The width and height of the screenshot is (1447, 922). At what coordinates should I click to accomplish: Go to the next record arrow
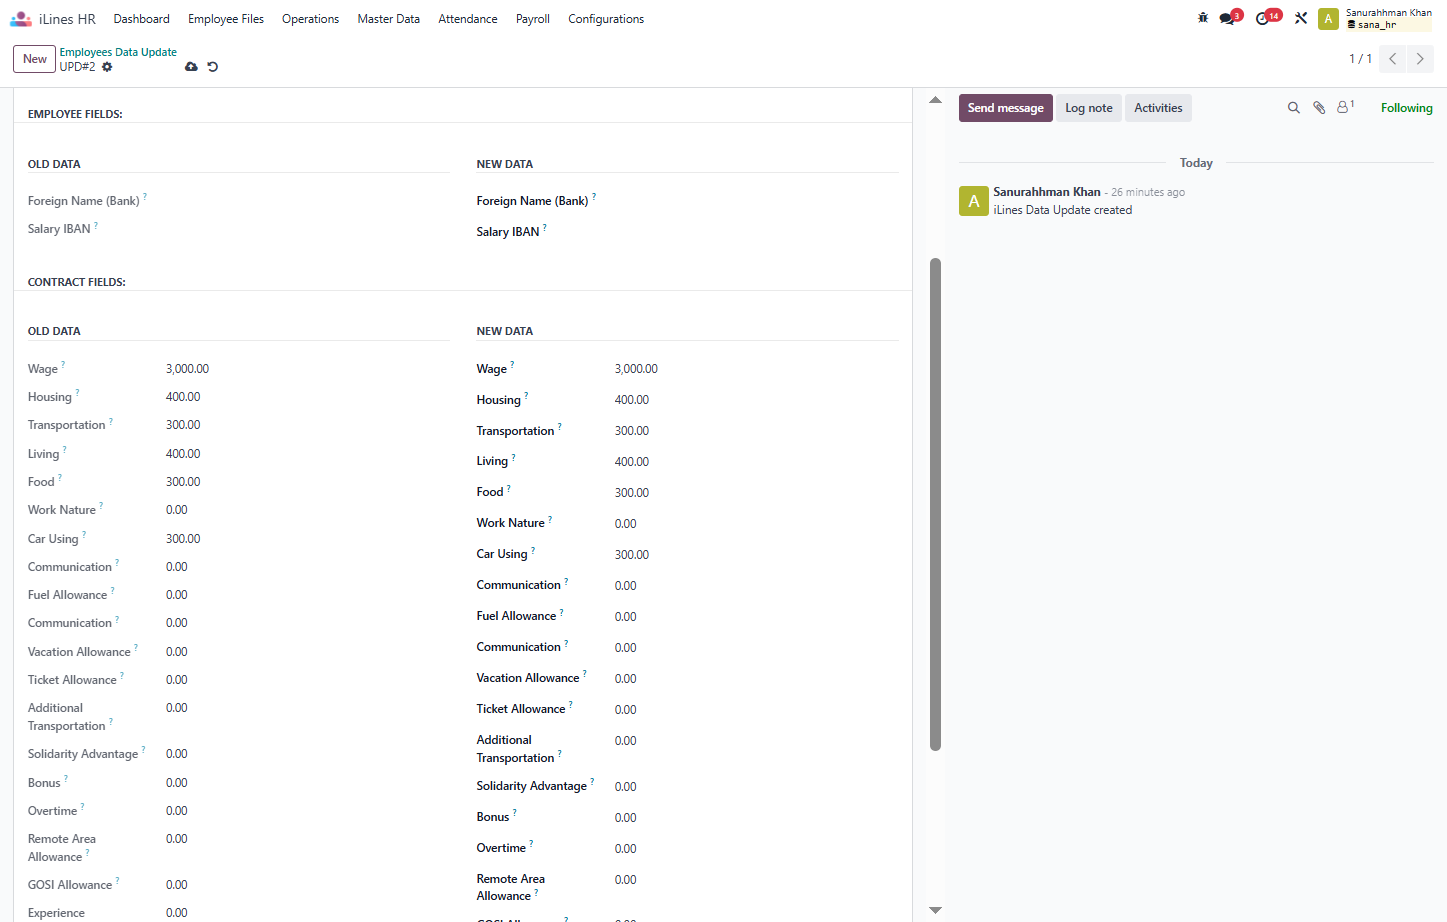(1420, 59)
